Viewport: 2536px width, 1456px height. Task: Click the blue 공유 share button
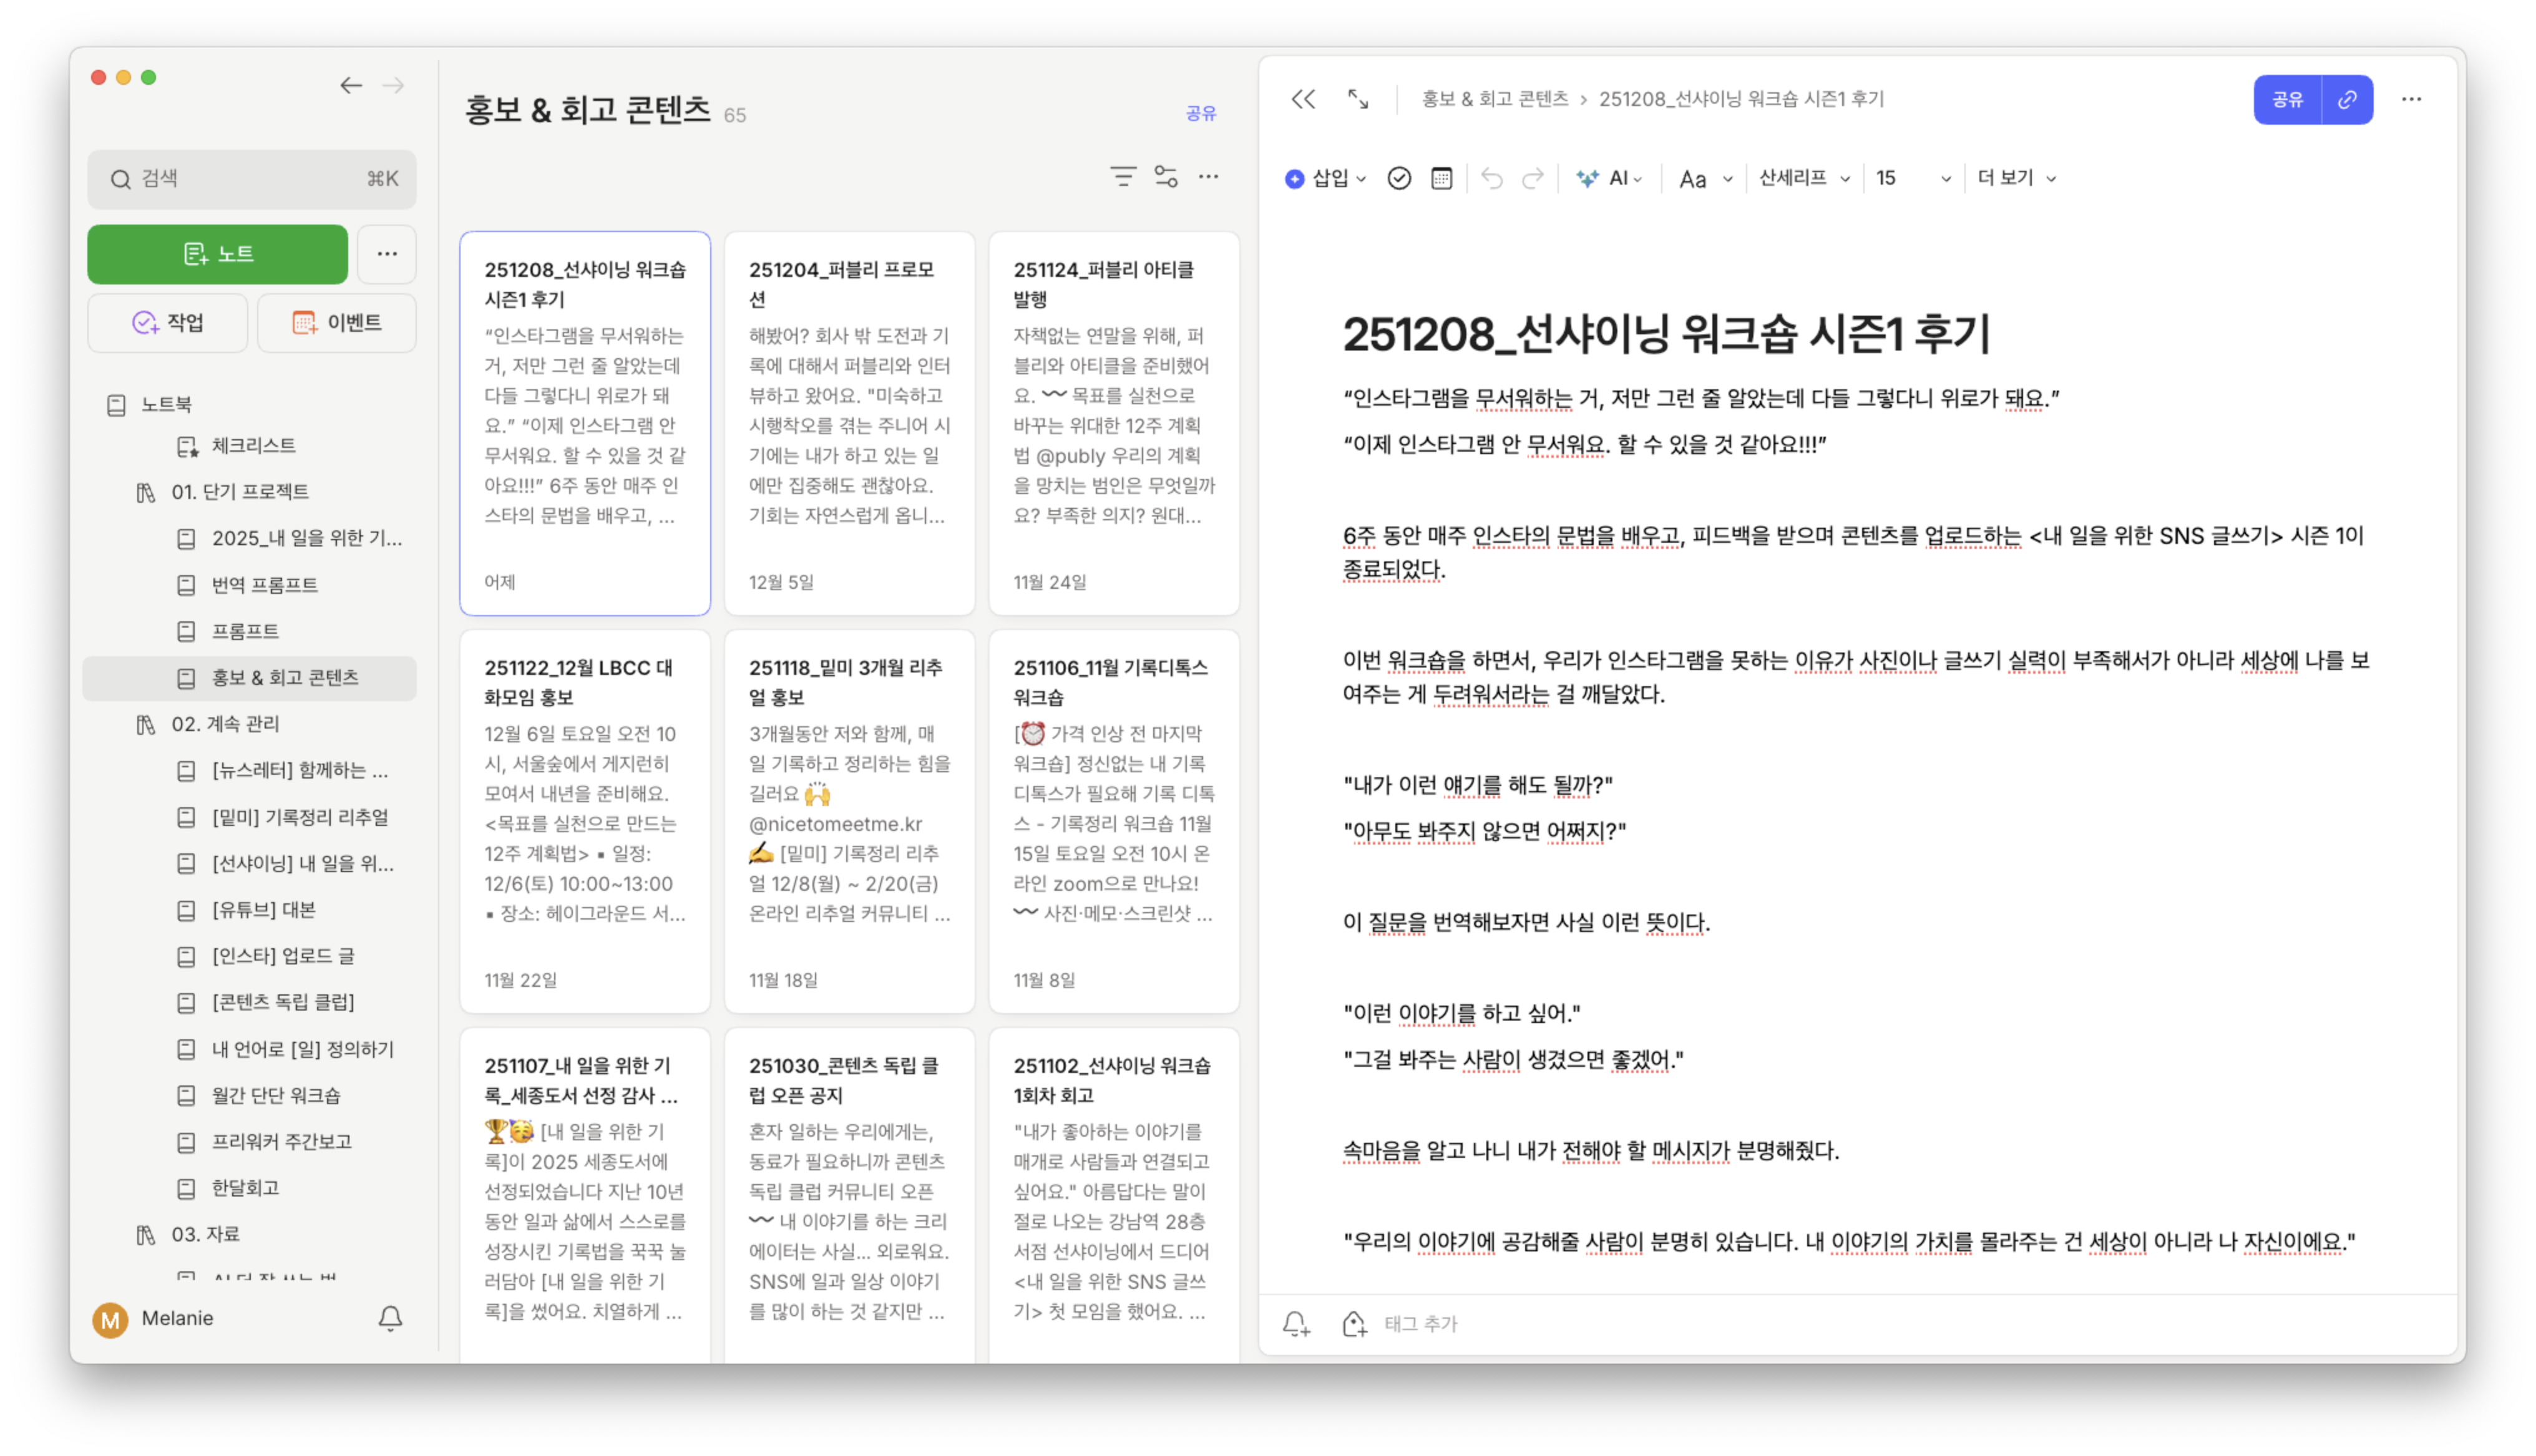click(2287, 99)
